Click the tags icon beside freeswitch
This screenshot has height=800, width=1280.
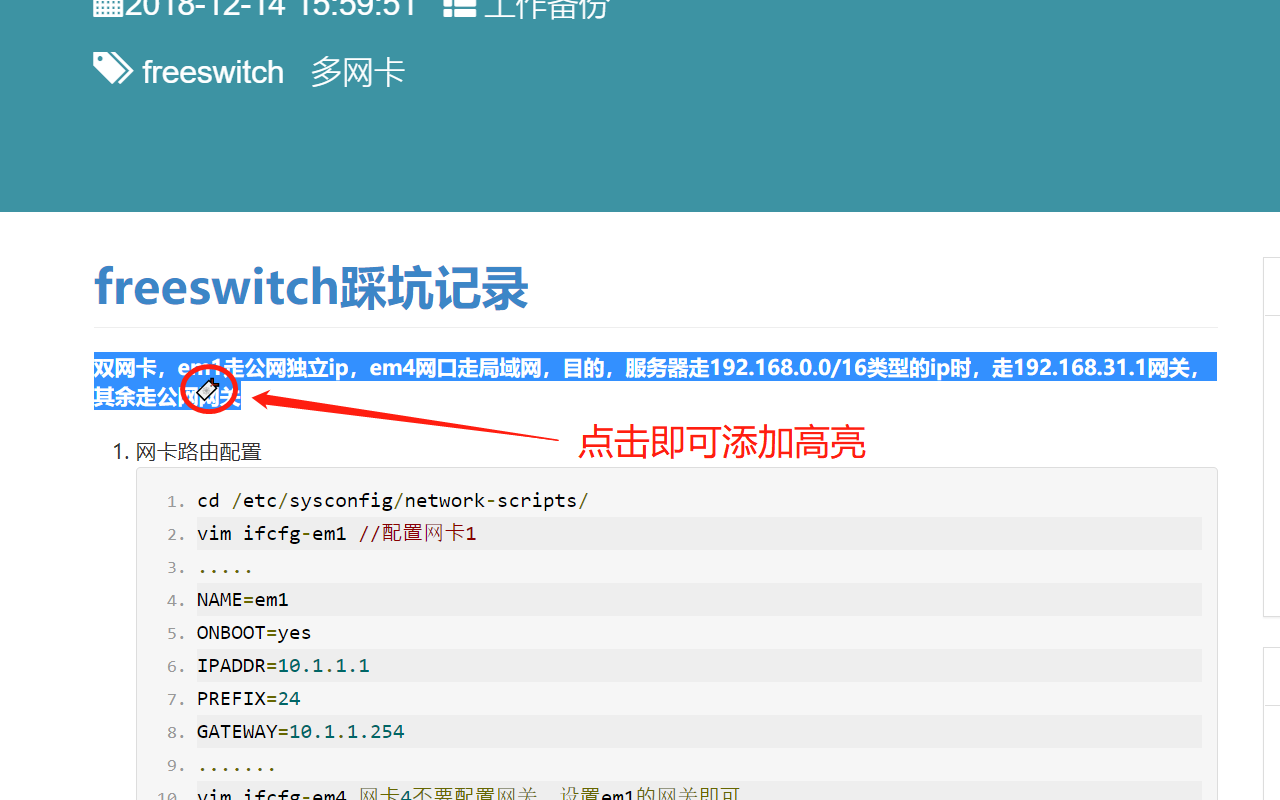pos(112,69)
